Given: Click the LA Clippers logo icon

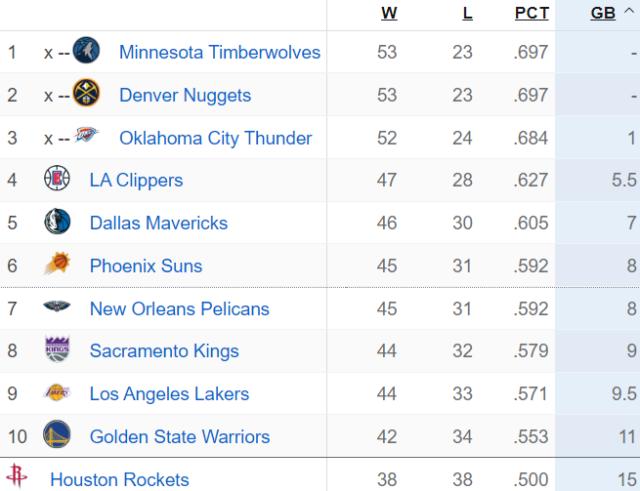Looking at the screenshot, I should pos(57,180).
